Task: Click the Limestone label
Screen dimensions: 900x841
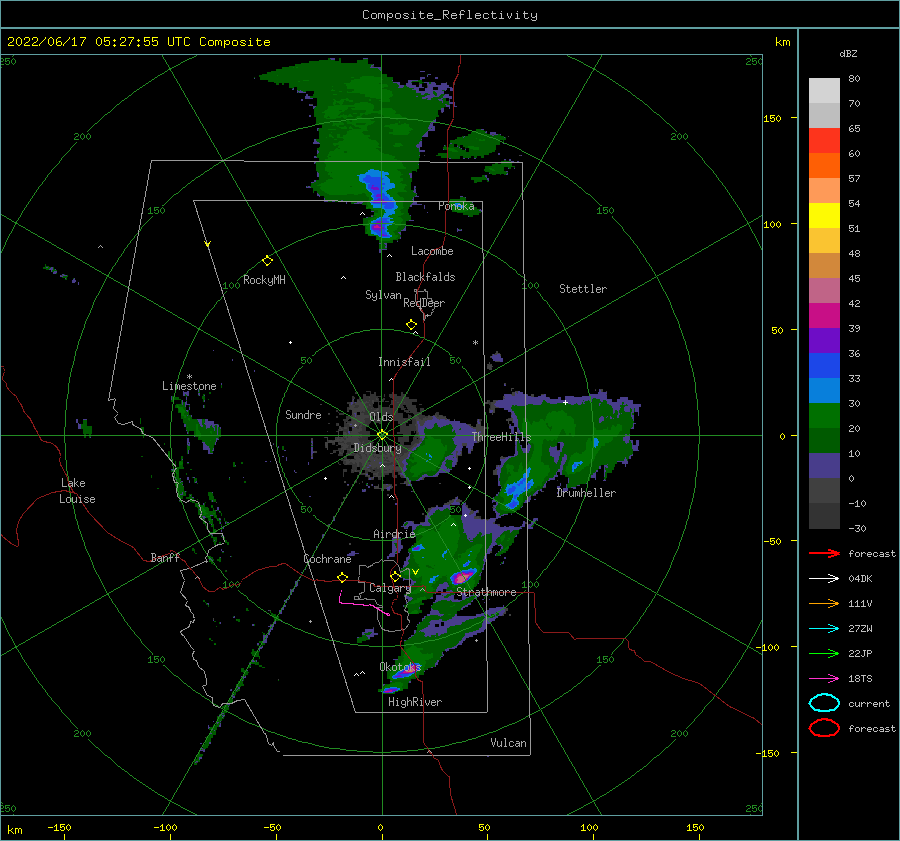Action: pos(189,386)
